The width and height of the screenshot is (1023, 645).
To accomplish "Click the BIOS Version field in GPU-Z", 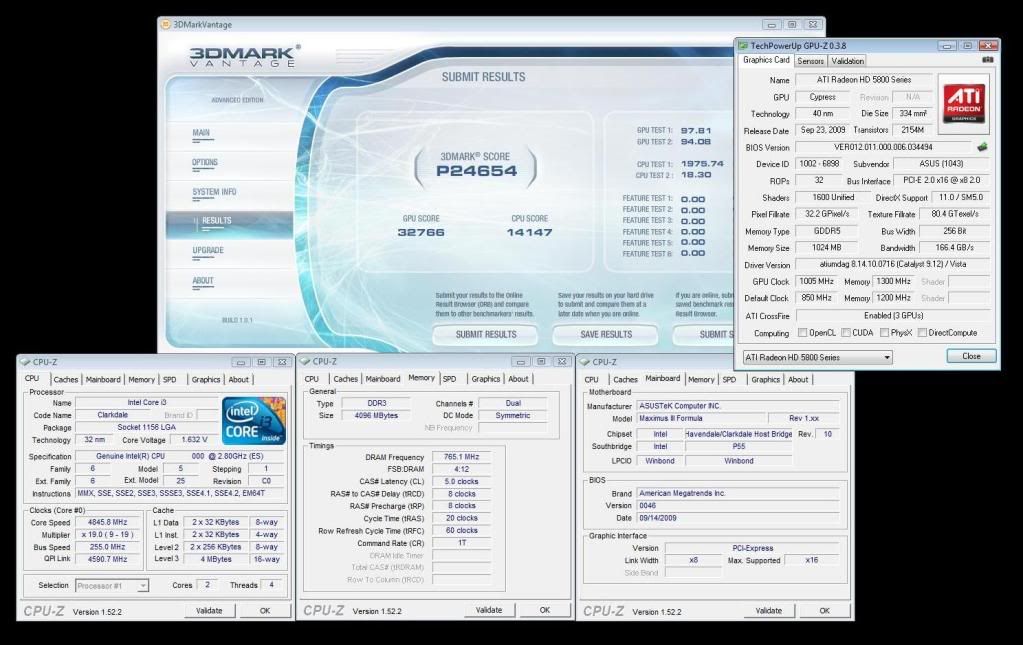I will (x=883, y=147).
